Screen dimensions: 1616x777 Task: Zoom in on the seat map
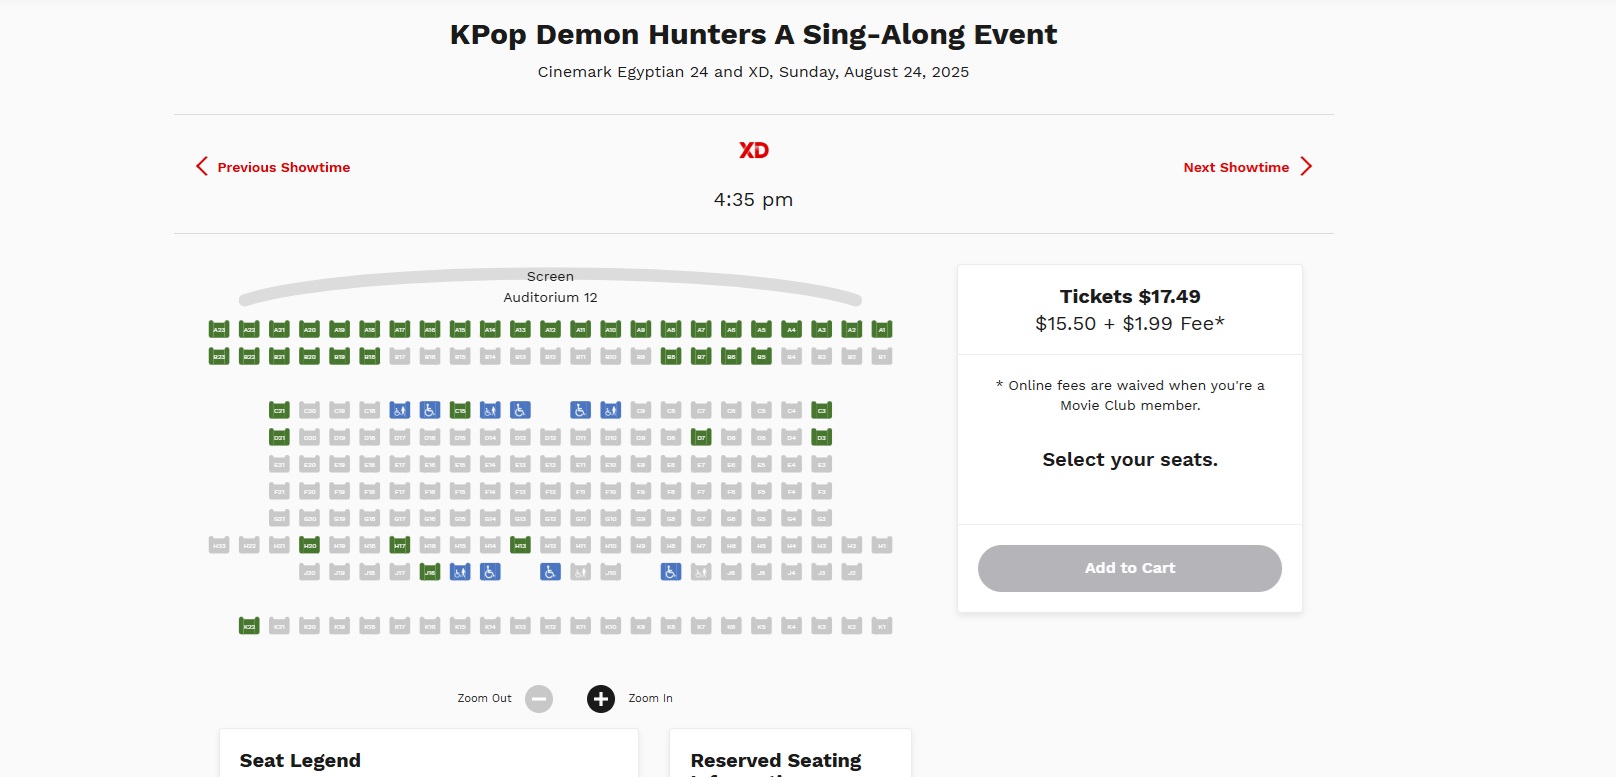coord(601,699)
